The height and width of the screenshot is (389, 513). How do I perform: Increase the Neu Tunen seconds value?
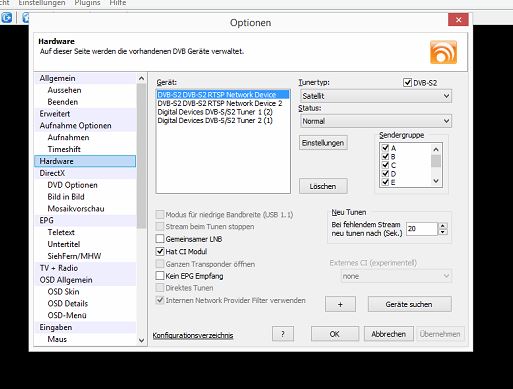coord(443,226)
